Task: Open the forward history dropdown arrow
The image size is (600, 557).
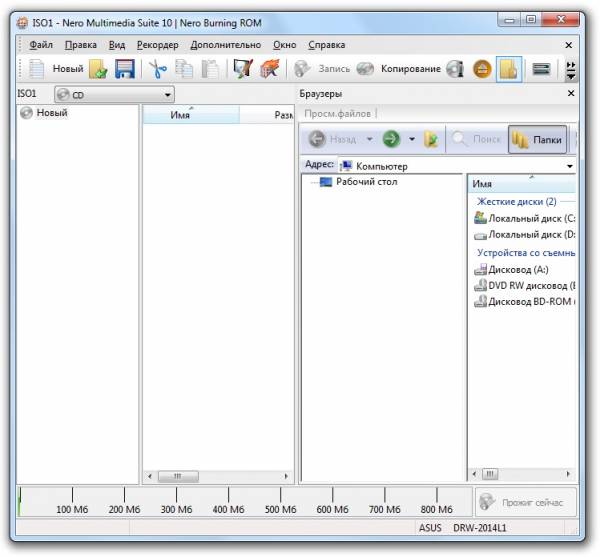Action: click(412, 139)
